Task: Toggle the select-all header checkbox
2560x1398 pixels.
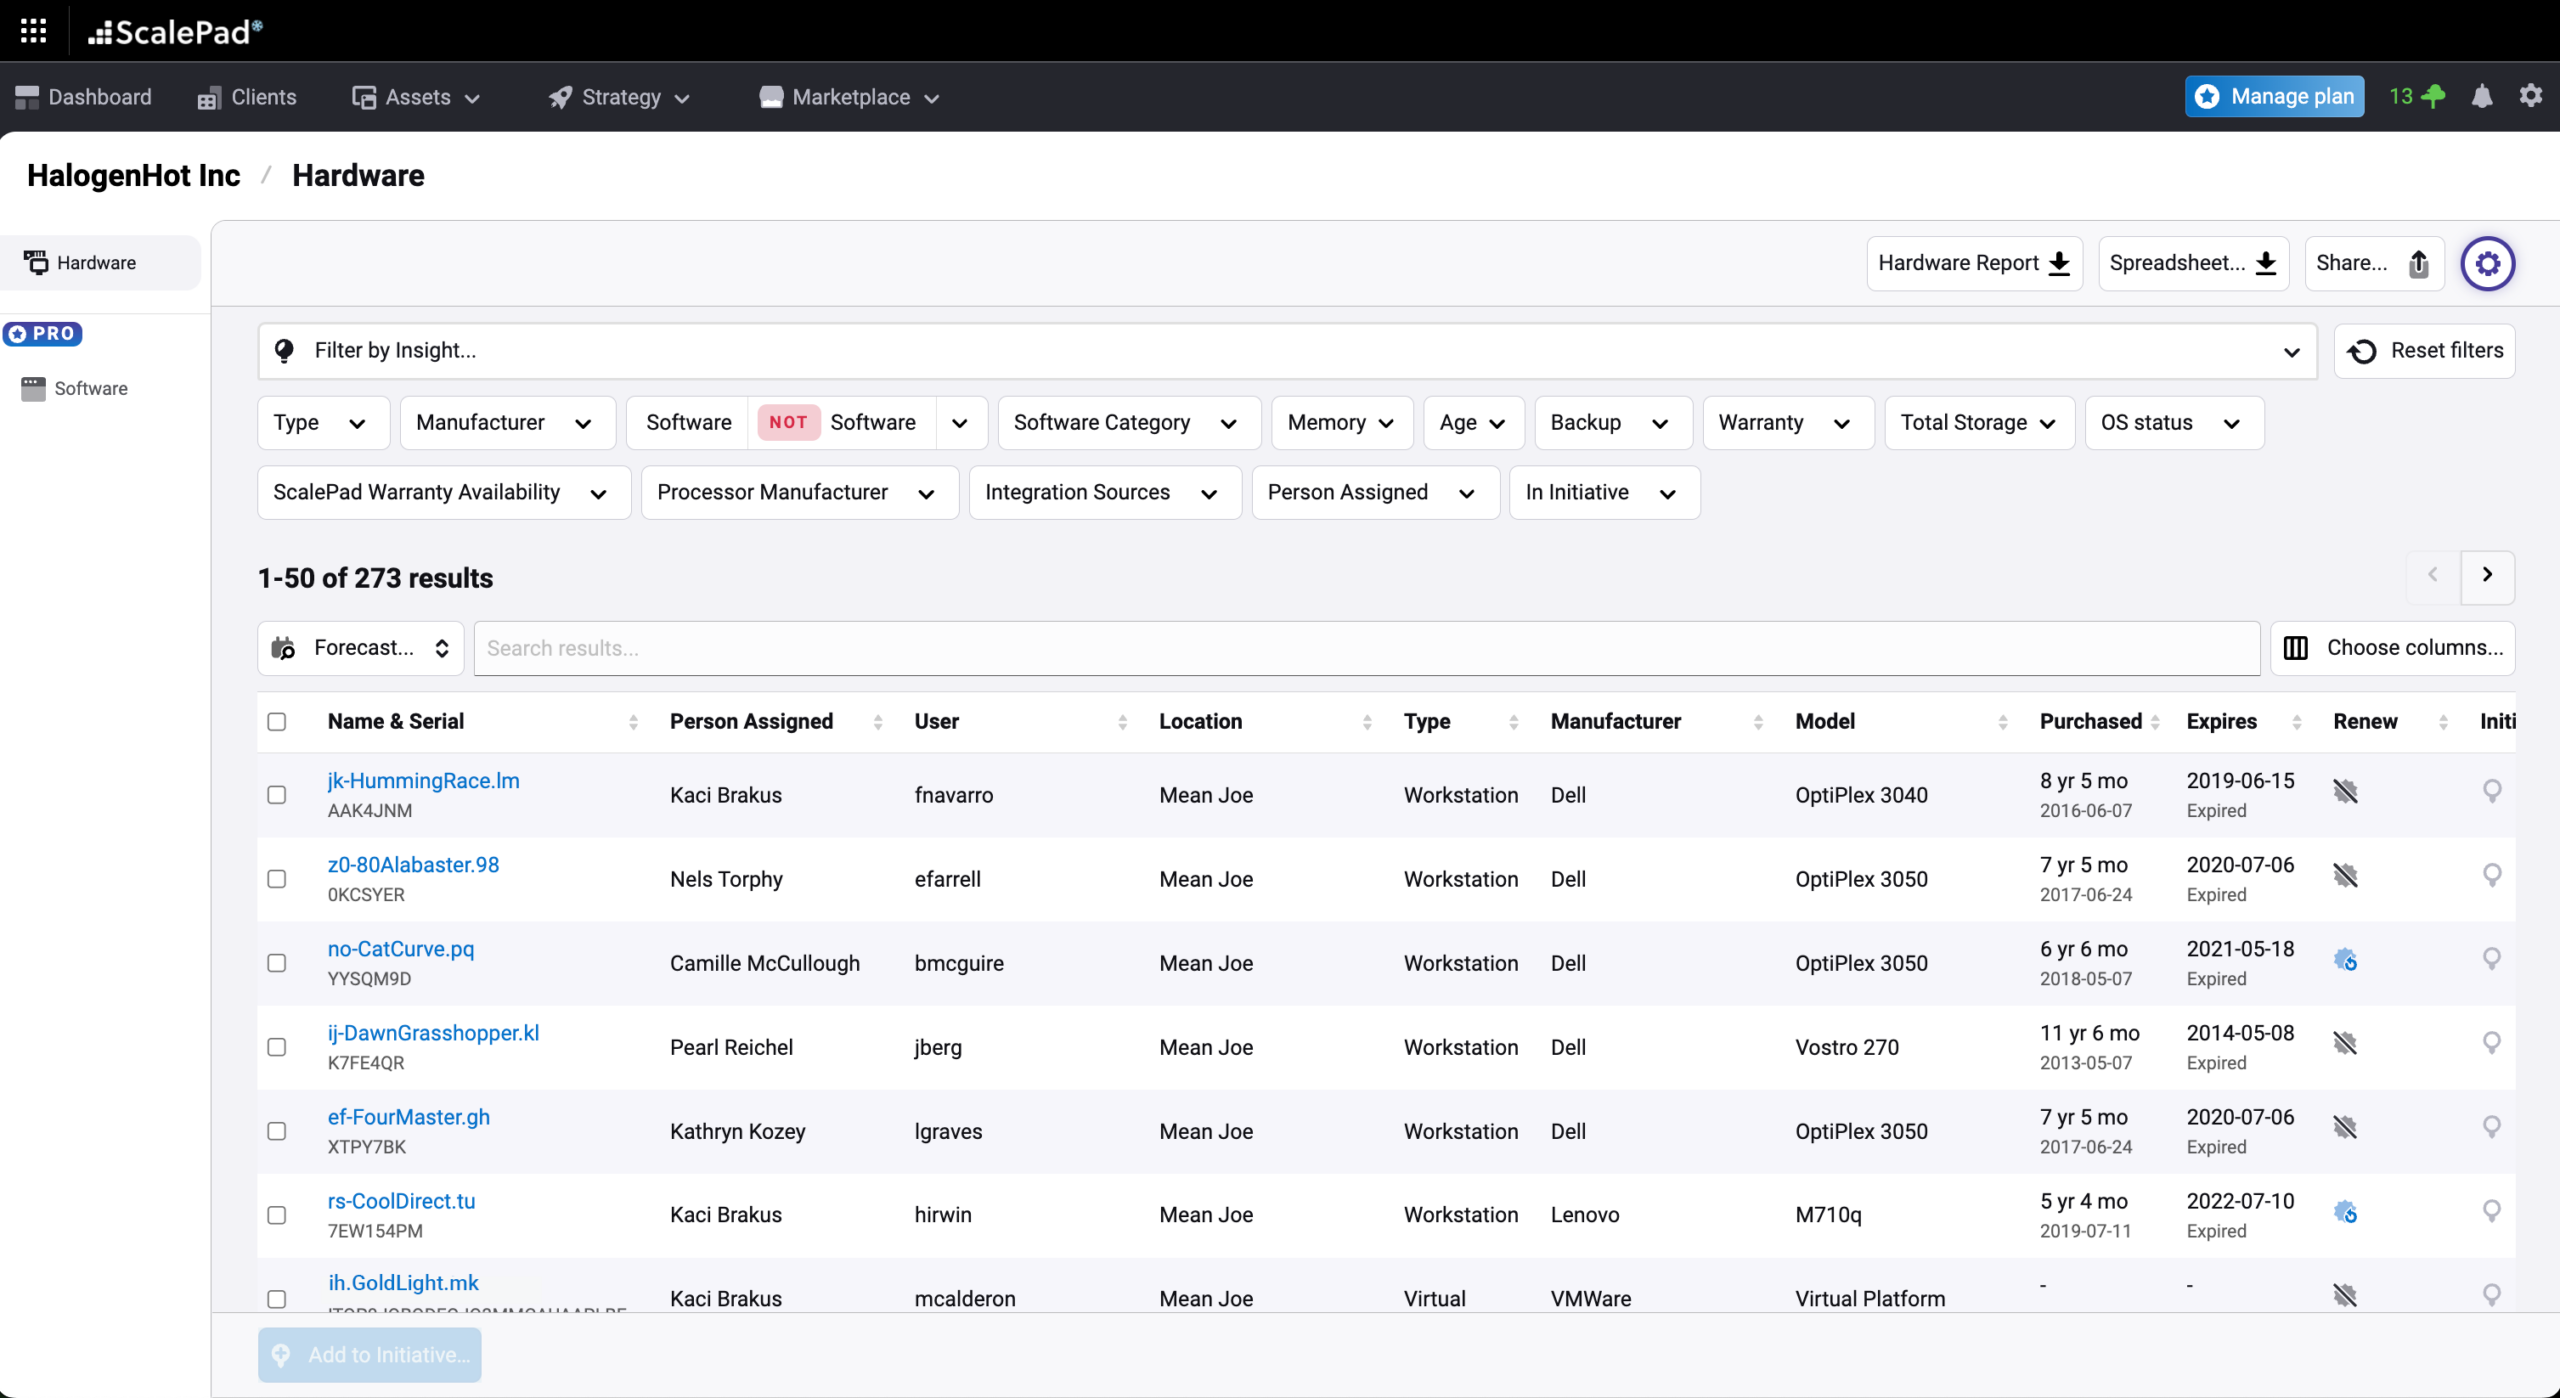Action: click(x=277, y=721)
